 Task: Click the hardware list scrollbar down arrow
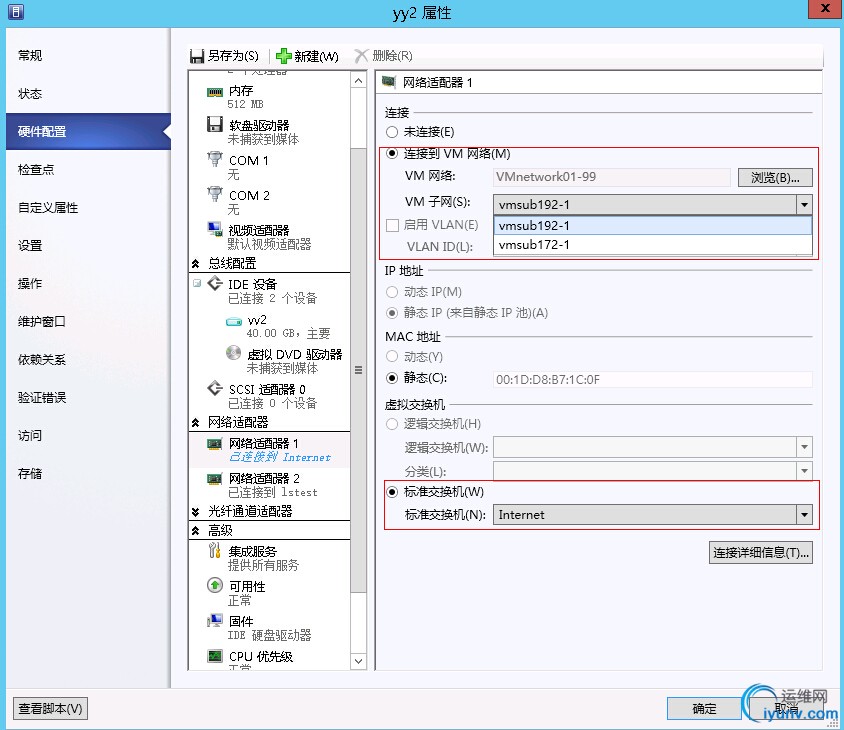coord(358,661)
